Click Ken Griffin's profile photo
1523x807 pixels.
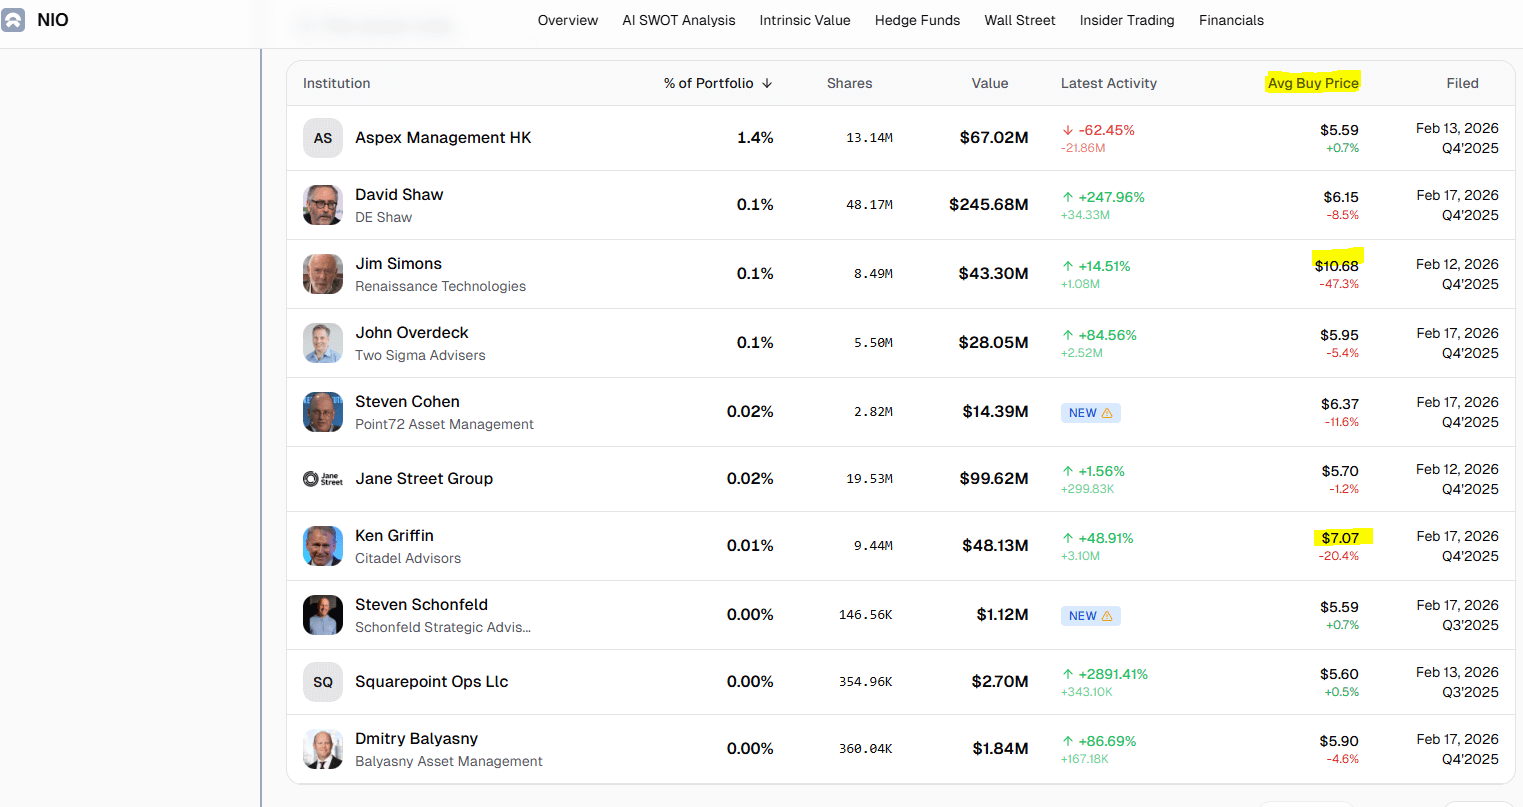(x=323, y=546)
